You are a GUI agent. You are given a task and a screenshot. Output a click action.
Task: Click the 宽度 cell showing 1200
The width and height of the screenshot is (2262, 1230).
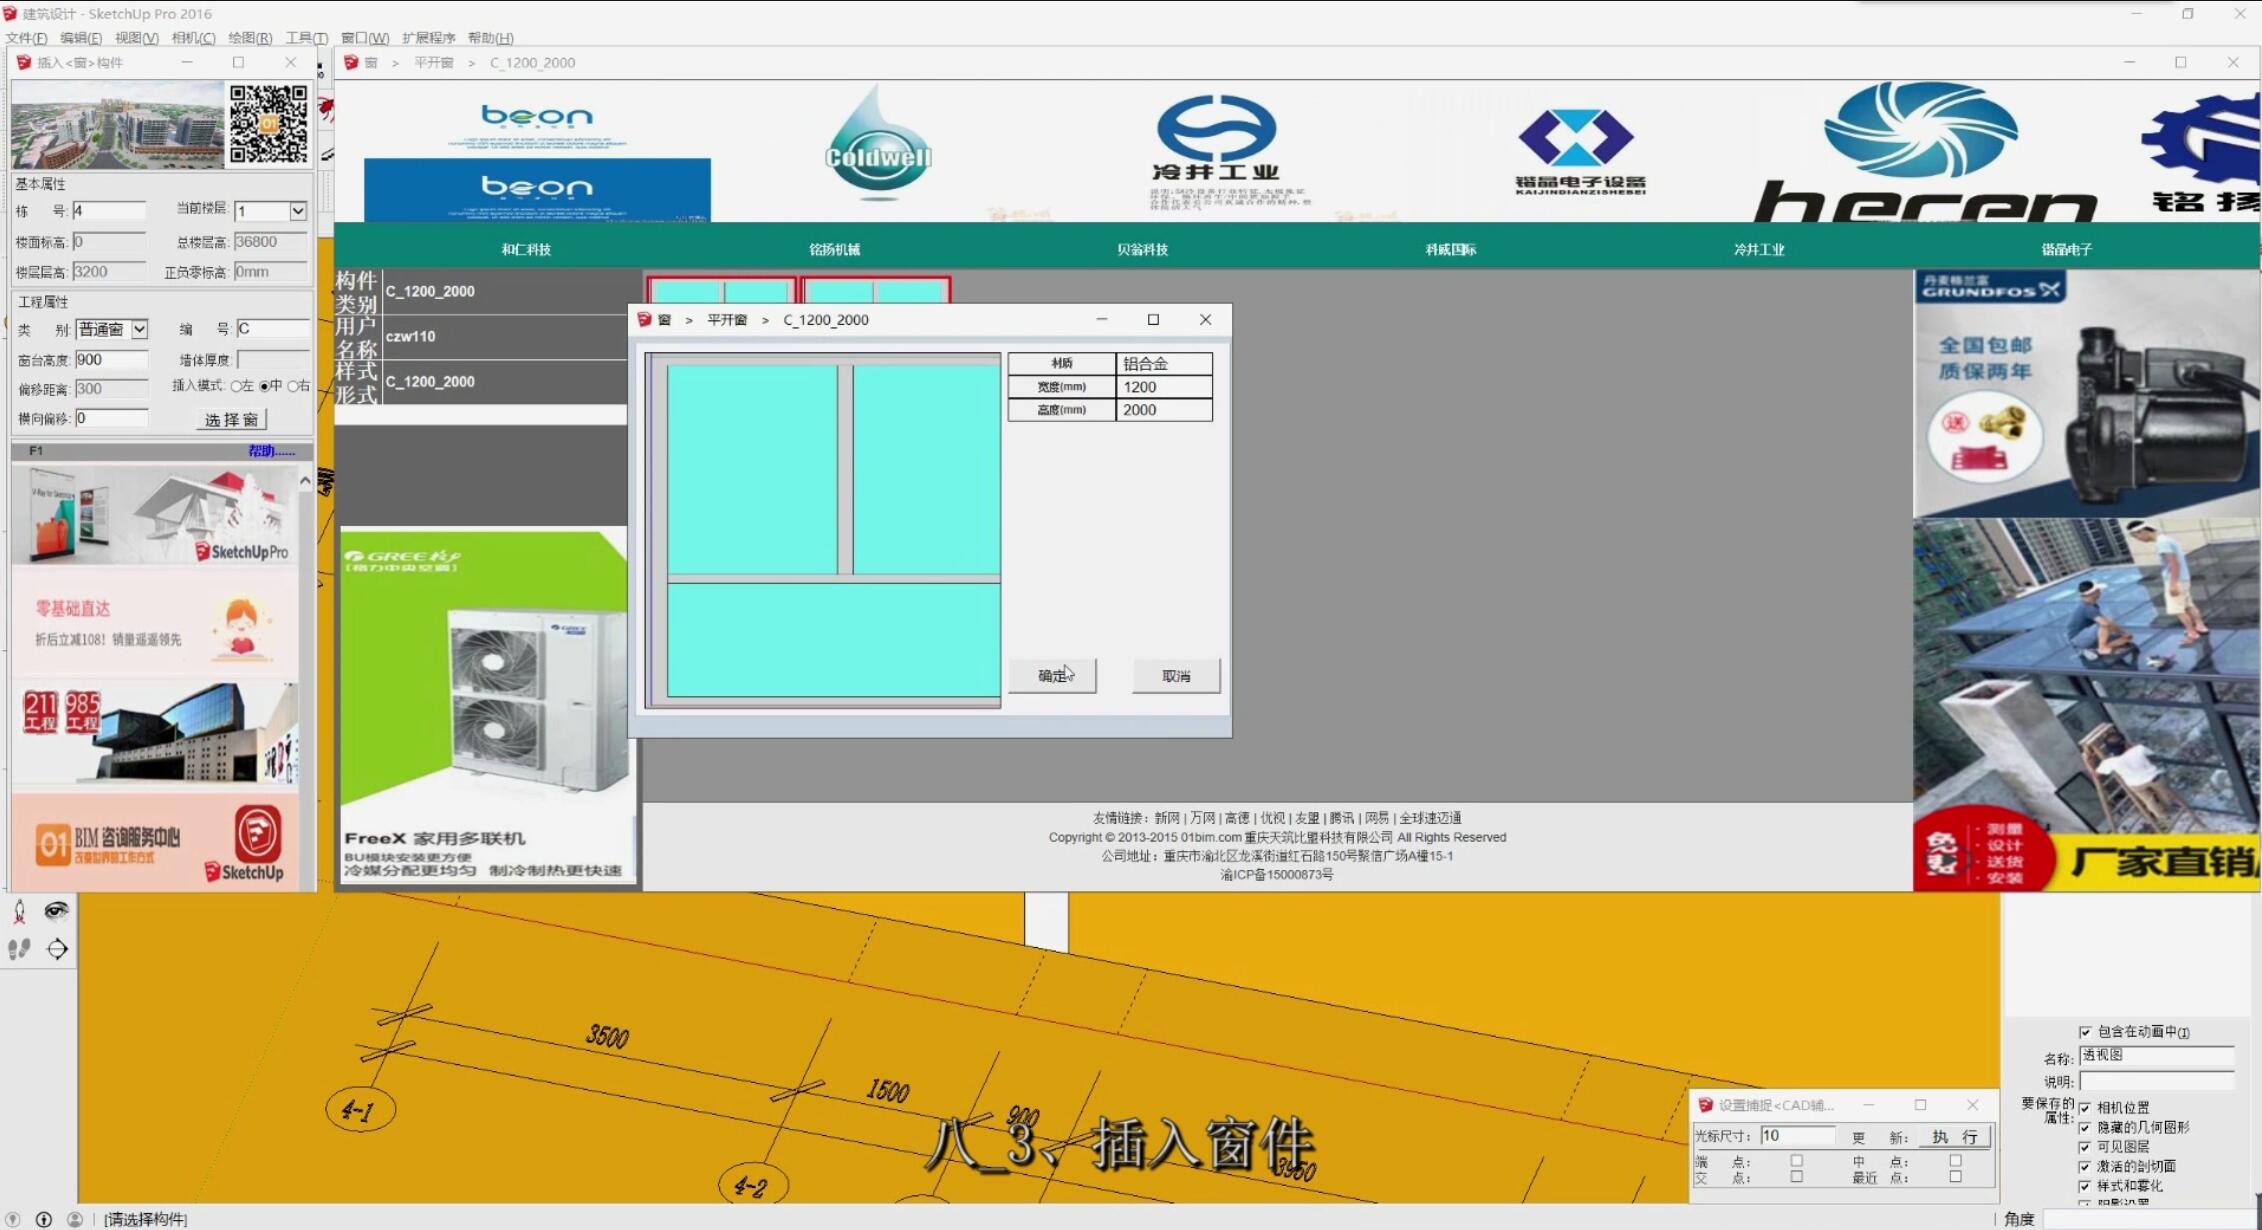(1164, 387)
